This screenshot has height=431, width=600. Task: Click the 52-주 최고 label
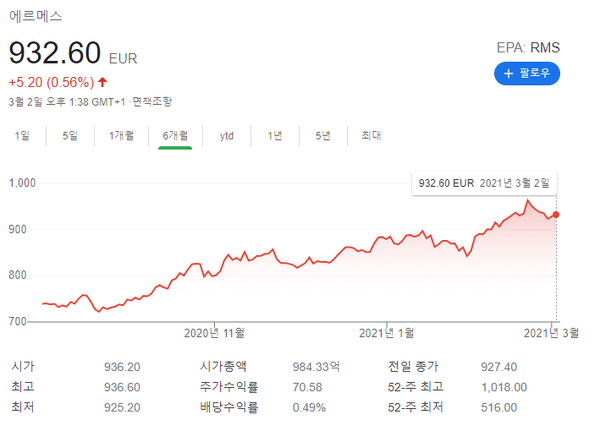tap(416, 387)
